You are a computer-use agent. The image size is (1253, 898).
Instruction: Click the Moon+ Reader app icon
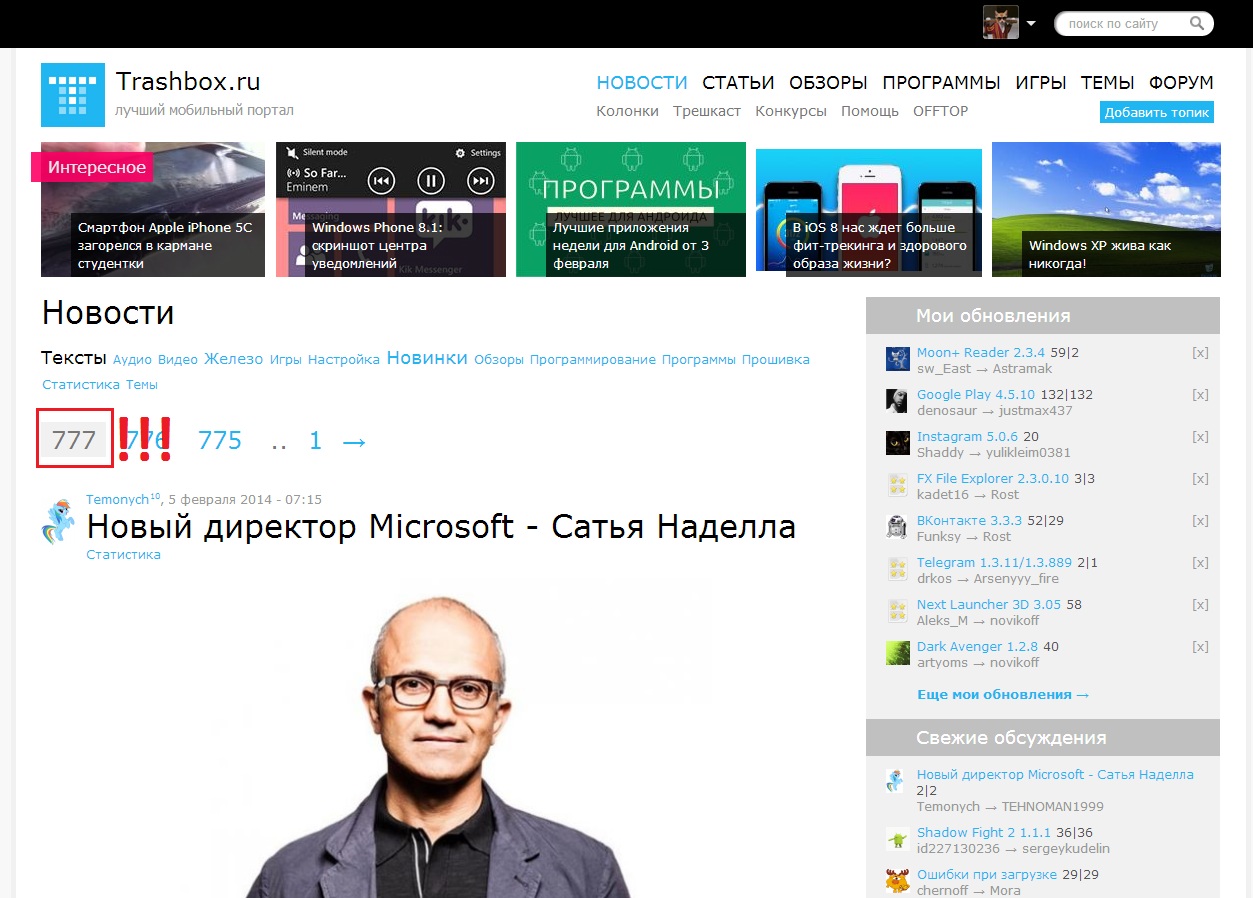coord(897,359)
